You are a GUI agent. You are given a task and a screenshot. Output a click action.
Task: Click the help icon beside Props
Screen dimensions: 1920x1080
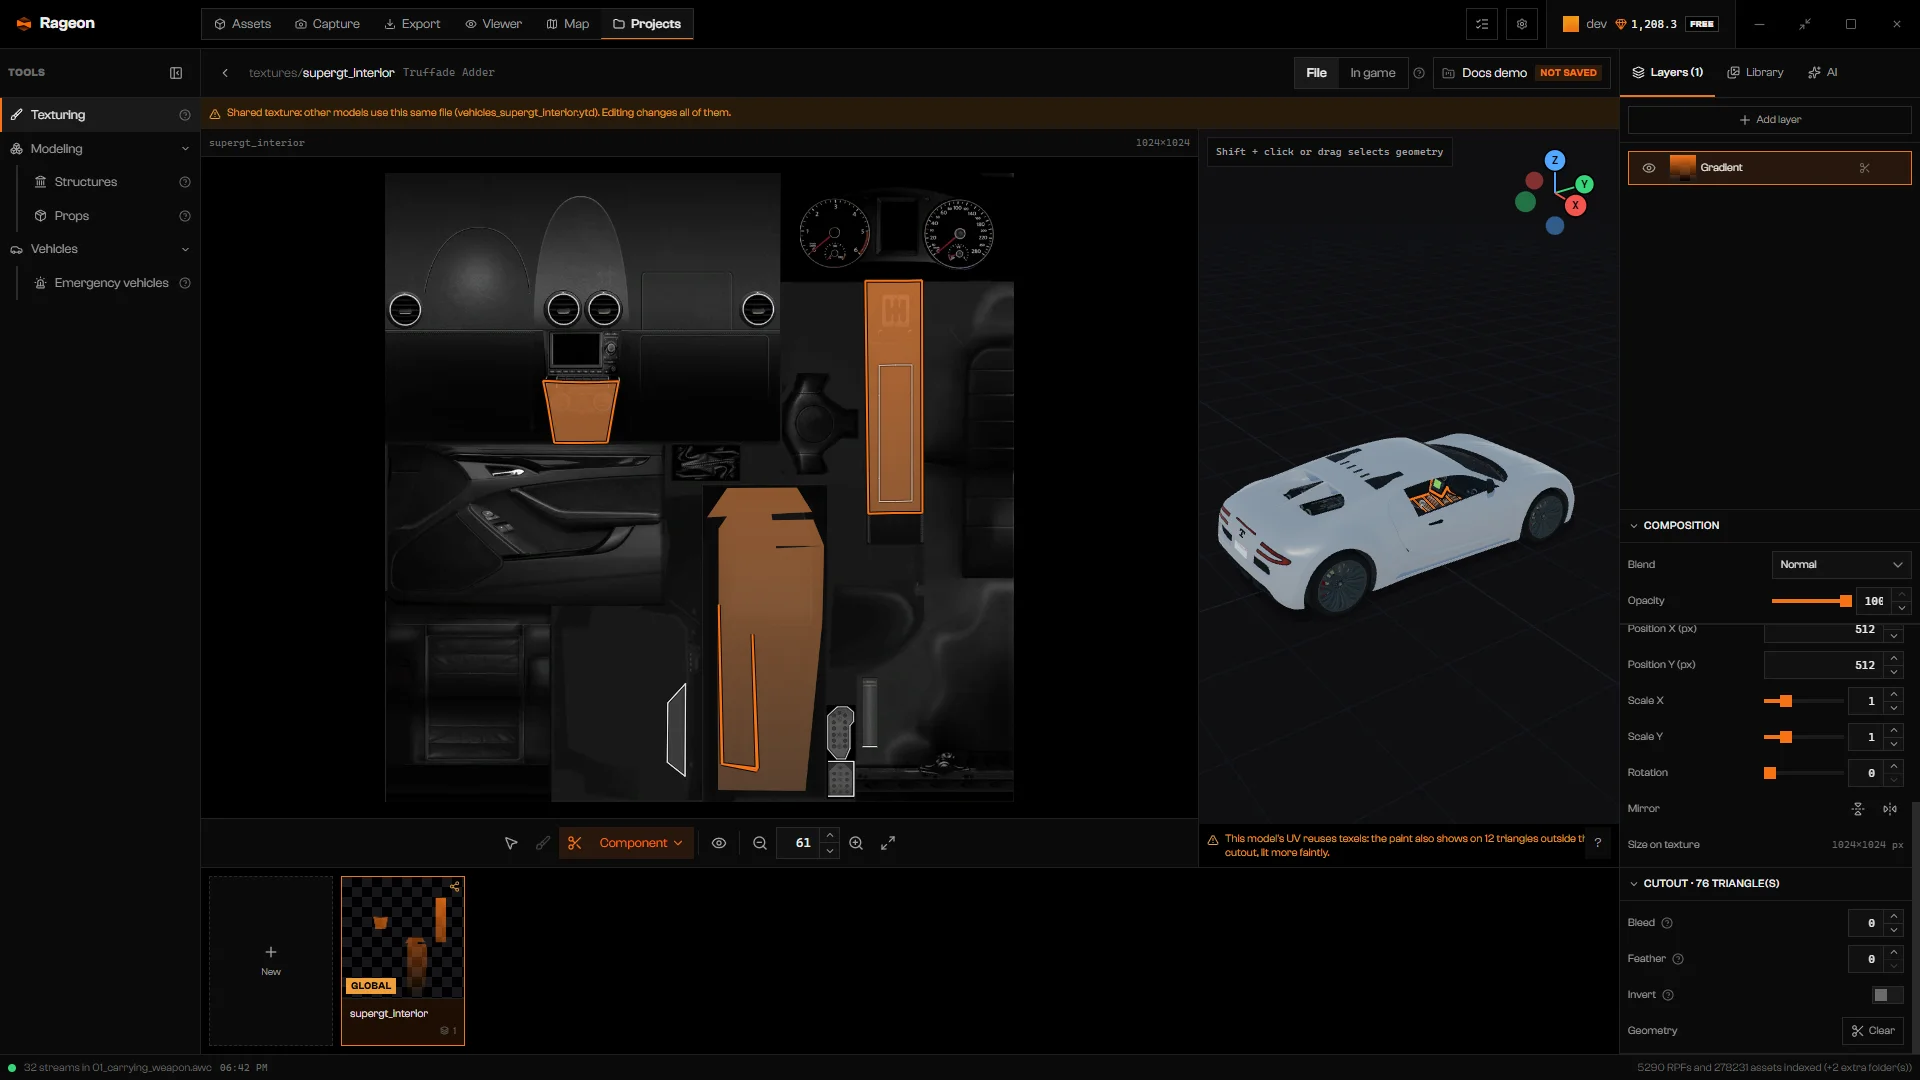click(x=185, y=216)
